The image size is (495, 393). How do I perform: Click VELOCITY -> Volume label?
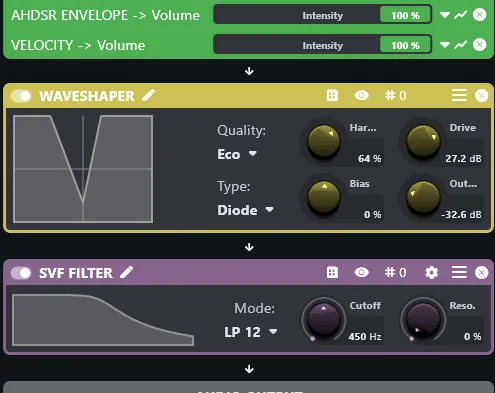pos(78,45)
